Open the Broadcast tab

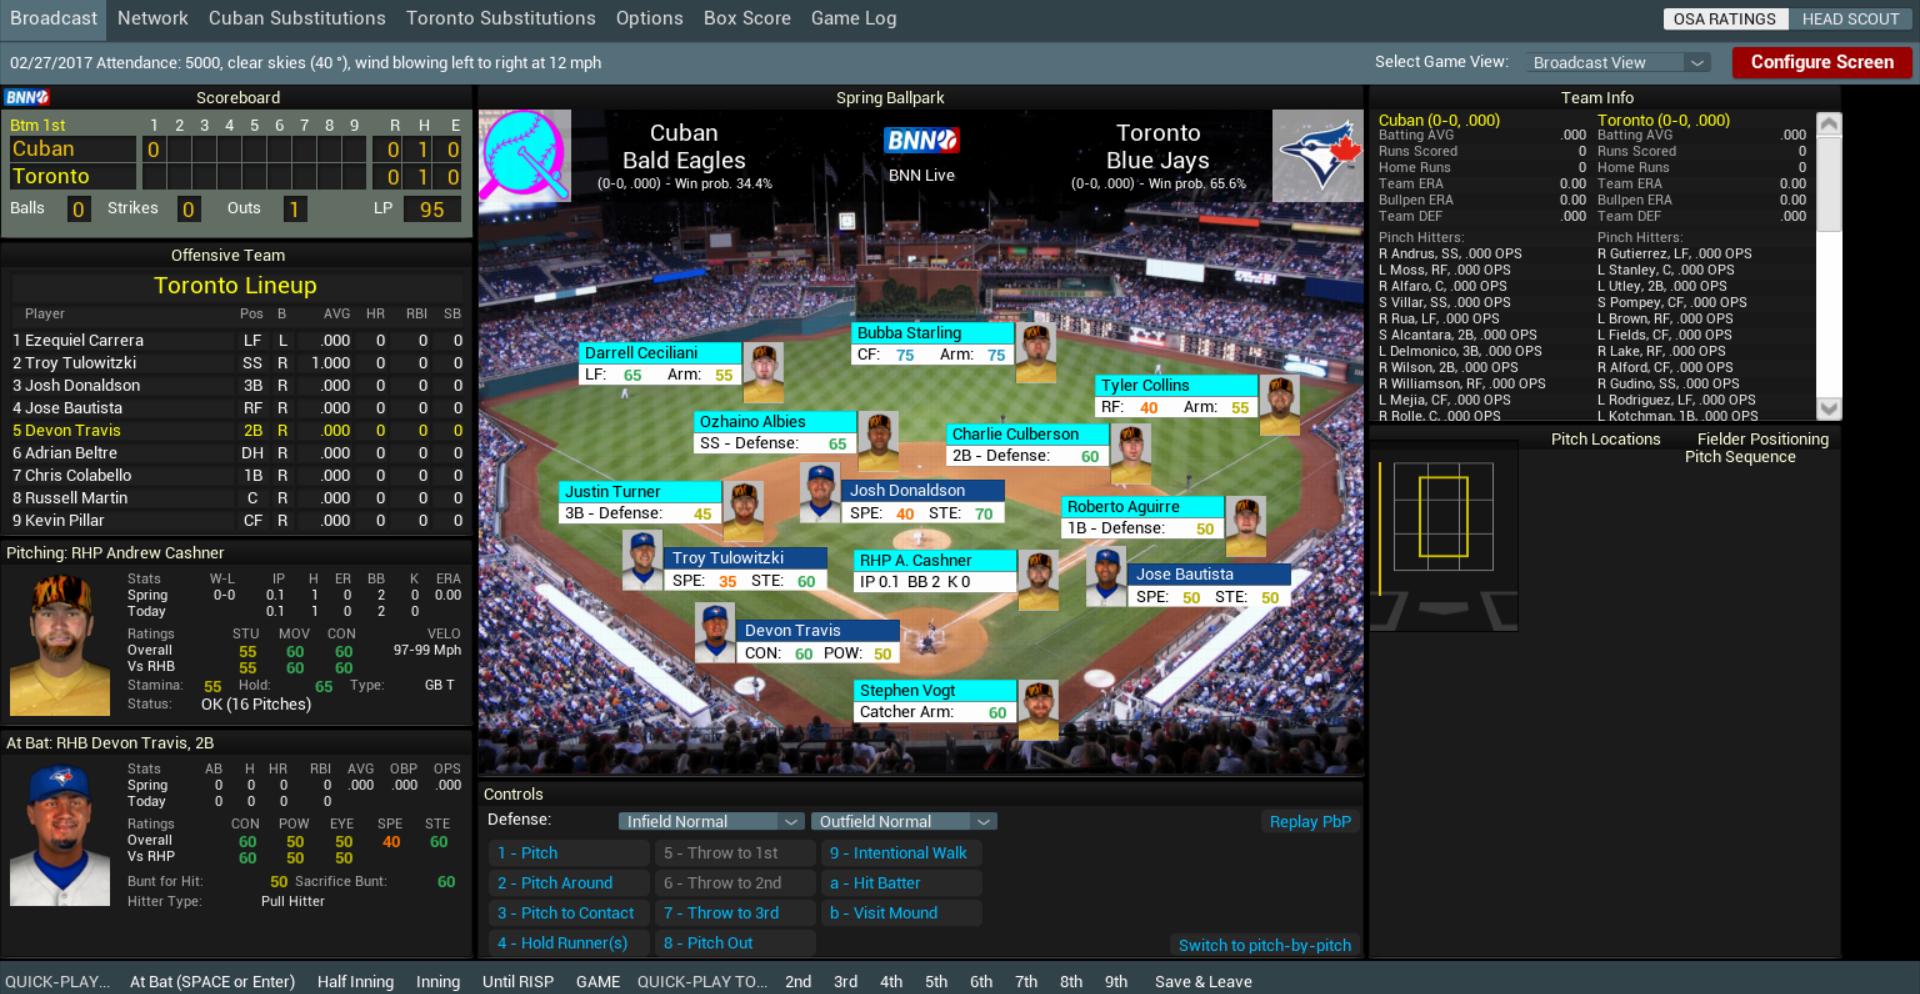[x=54, y=18]
